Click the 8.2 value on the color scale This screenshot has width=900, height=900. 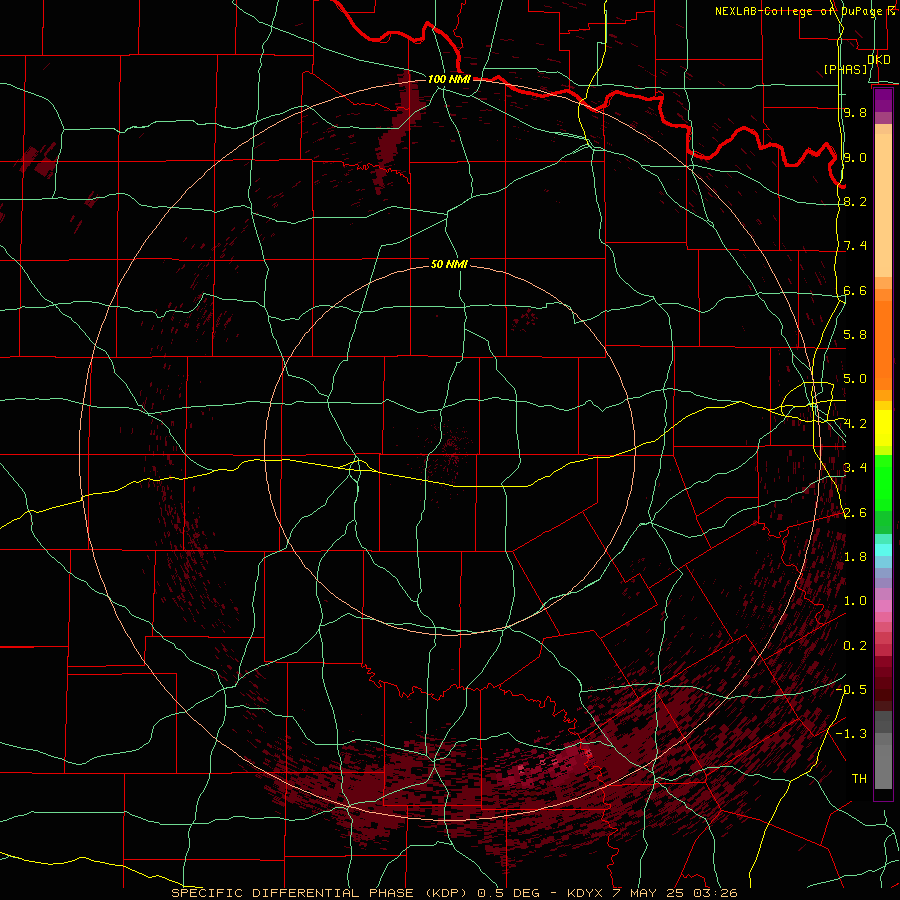pyautogui.click(x=855, y=201)
